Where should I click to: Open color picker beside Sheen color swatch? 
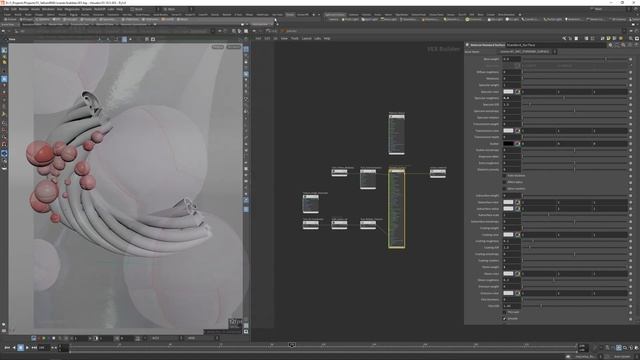click(x=517, y=273)
